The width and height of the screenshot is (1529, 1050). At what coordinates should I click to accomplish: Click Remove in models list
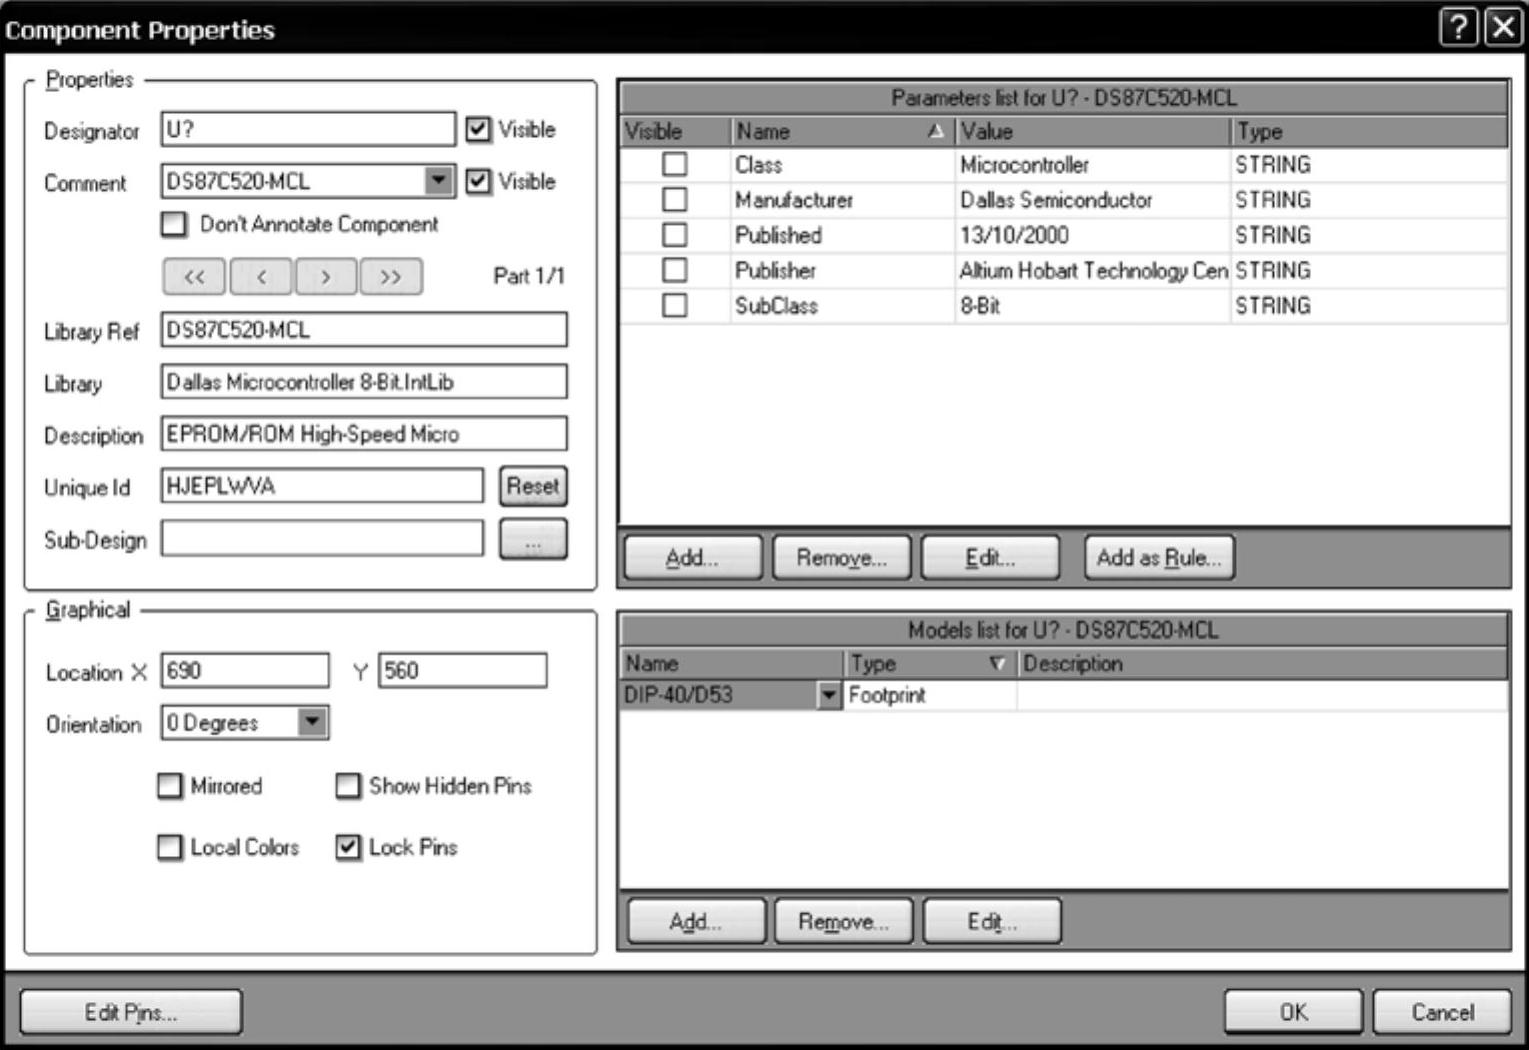[844, 921]
